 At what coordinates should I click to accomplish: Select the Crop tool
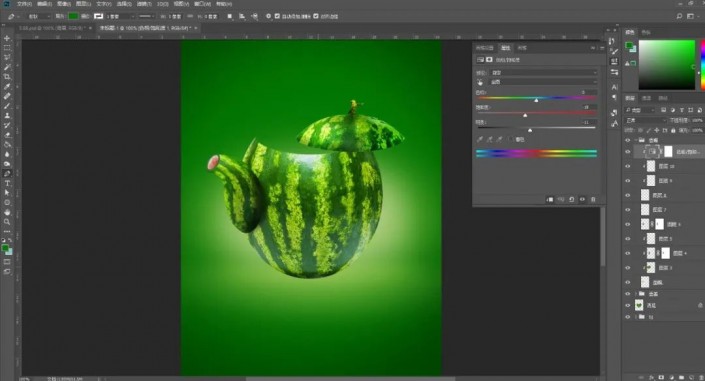click(7, 77)
